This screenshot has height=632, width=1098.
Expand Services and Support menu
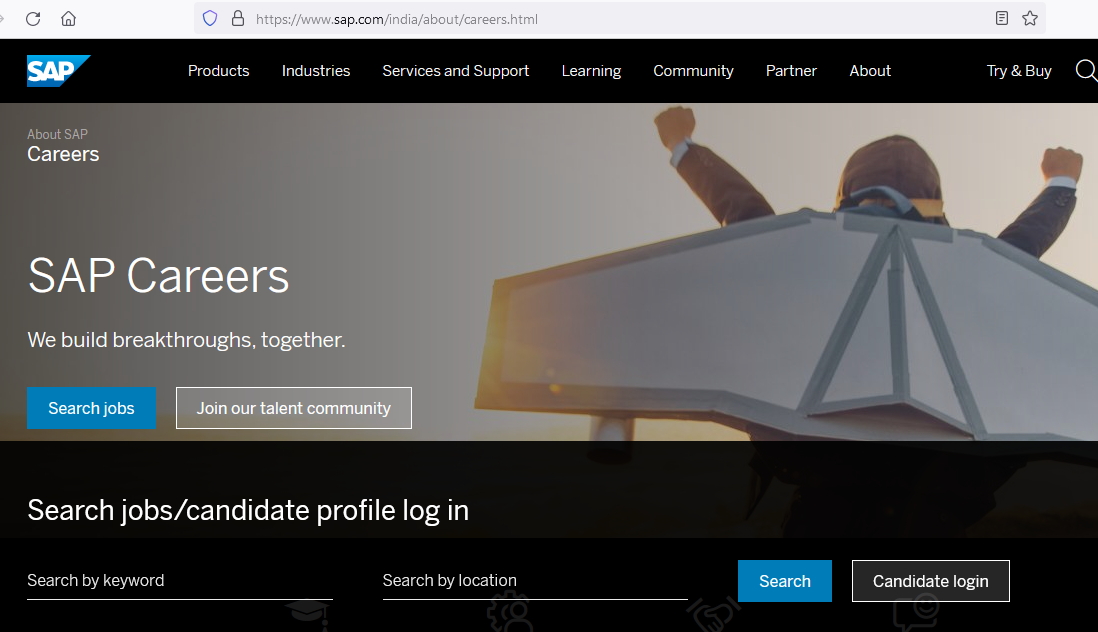click(456, 71)
